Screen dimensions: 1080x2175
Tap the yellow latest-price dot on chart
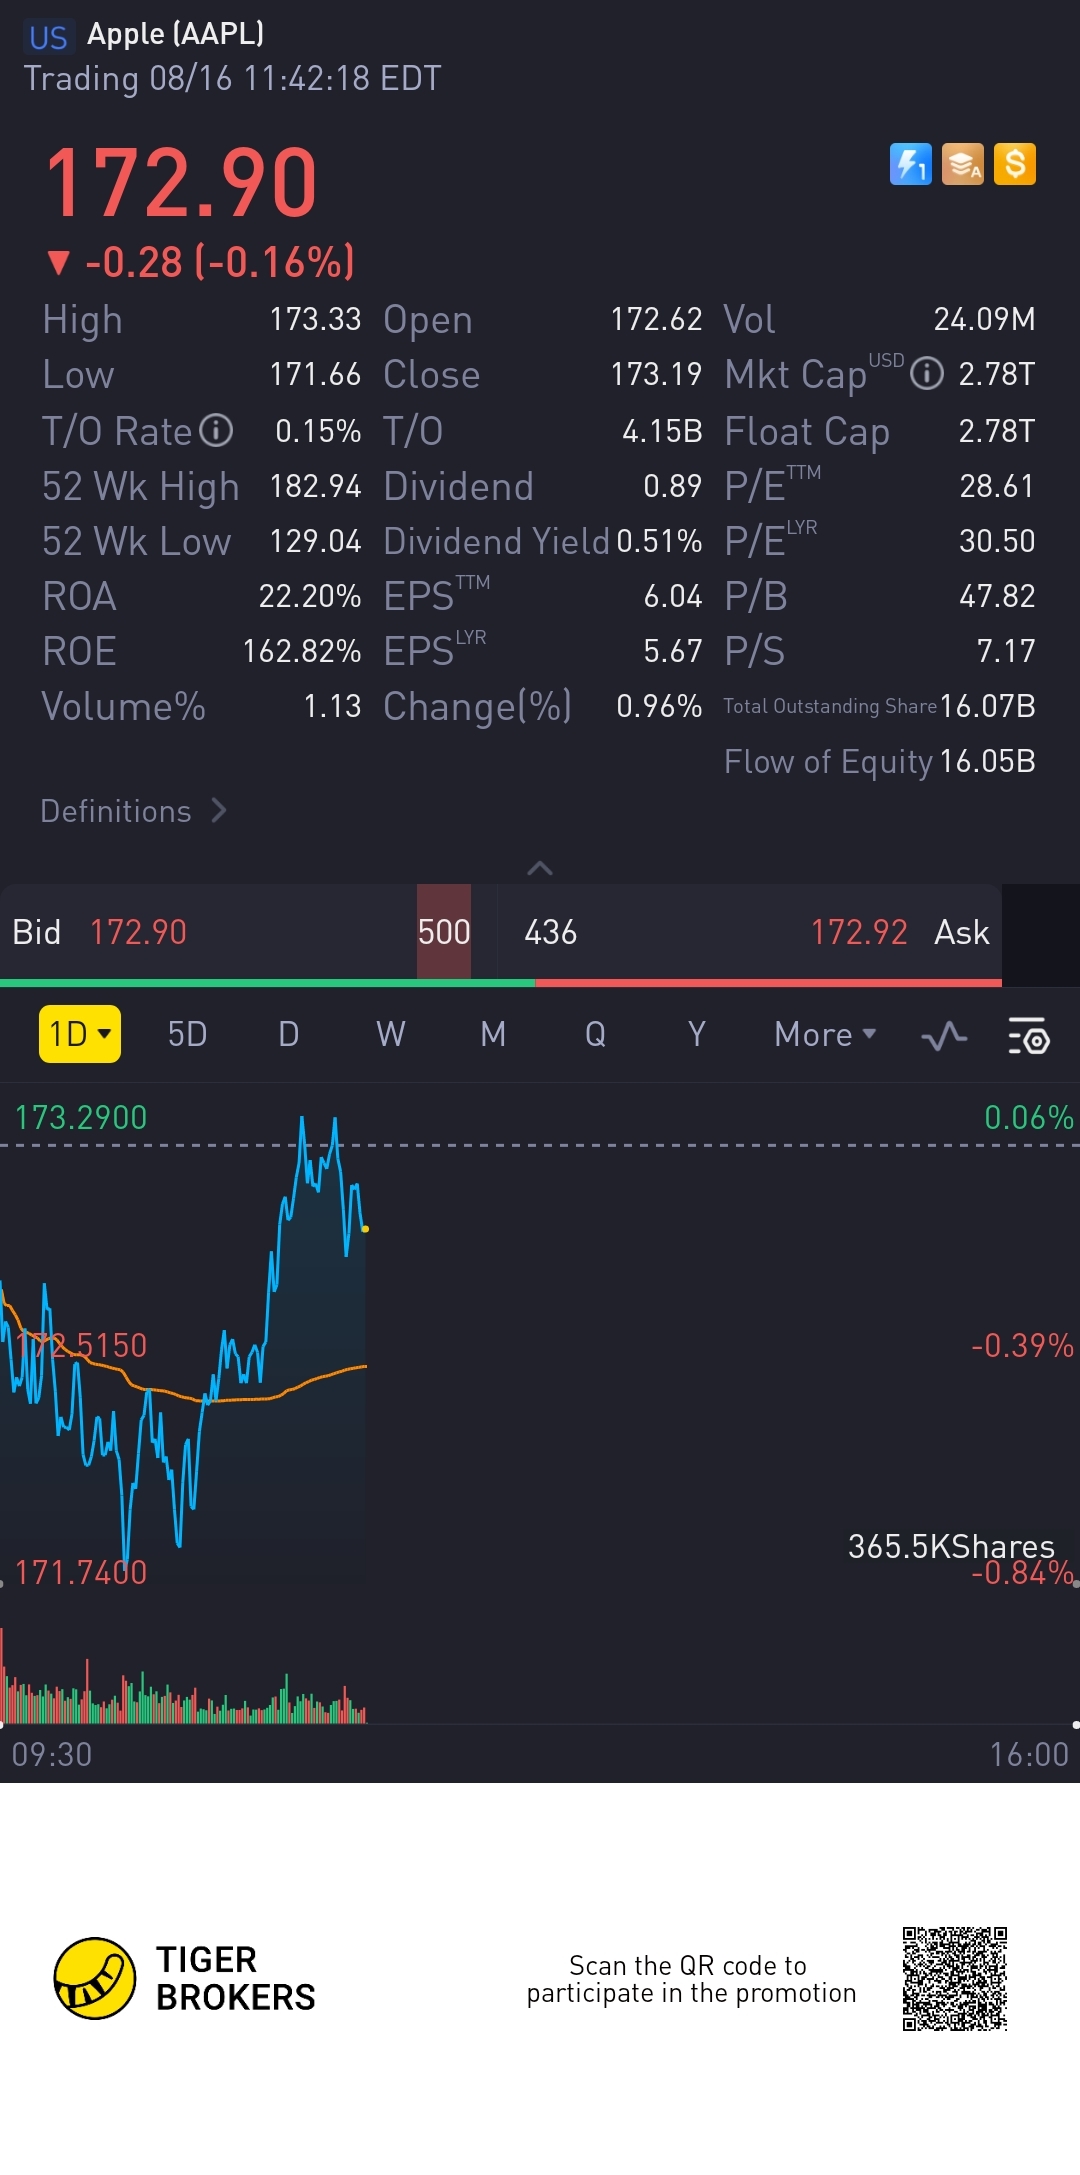pos(365,1229)
